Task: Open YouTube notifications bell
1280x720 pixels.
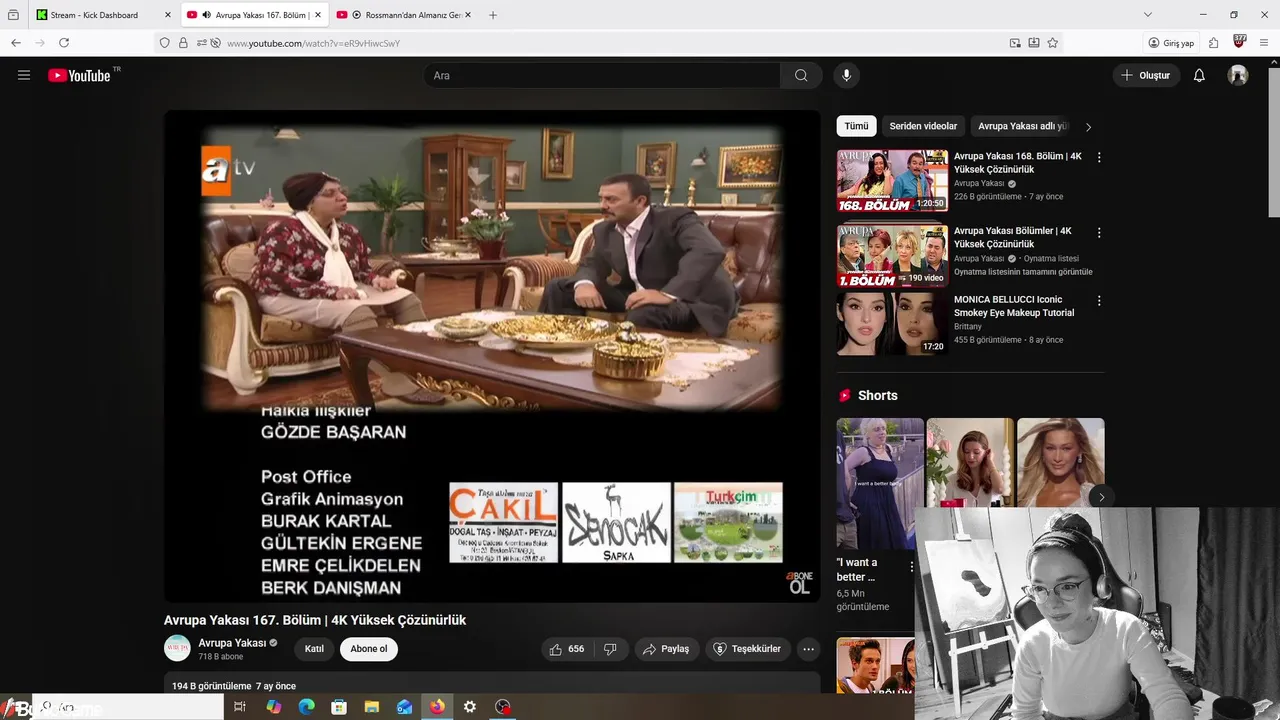Action: pos(1199,75)
